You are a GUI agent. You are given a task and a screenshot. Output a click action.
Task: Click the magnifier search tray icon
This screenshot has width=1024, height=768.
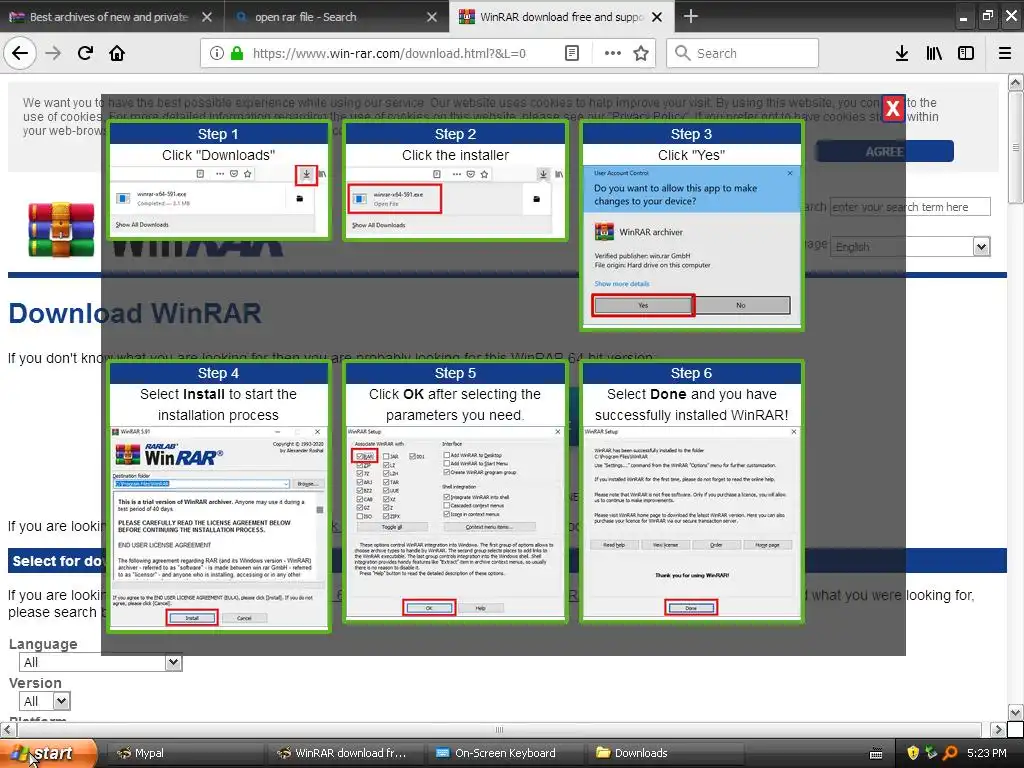(950, 753)
